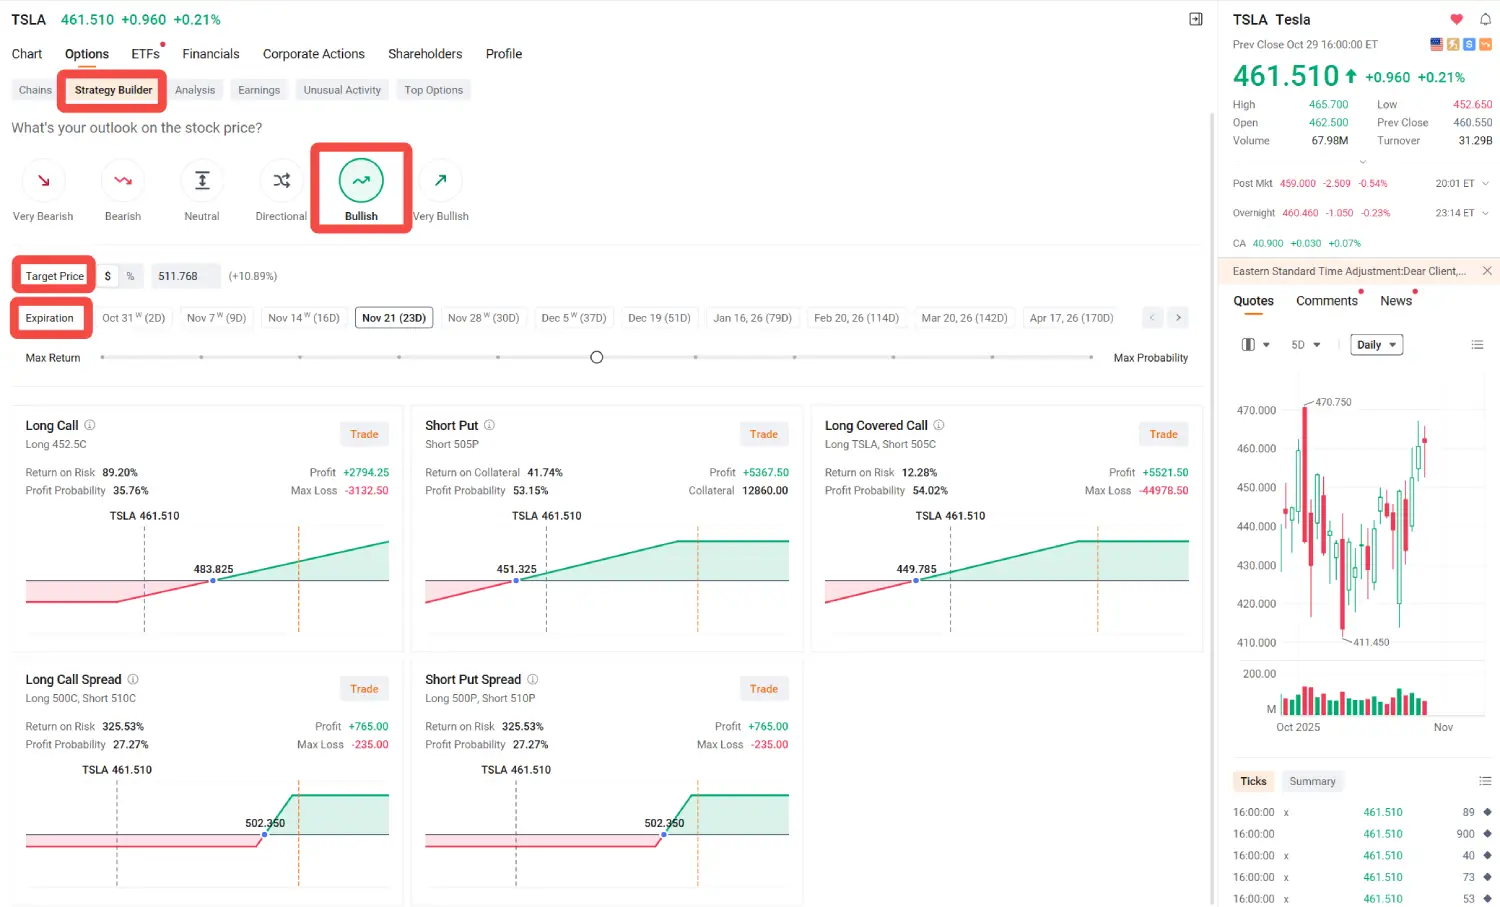Select the Very Bullish outlook icon
This screenshot has height=907, width=1500.
pyautogui.click(x=441, y=181)
